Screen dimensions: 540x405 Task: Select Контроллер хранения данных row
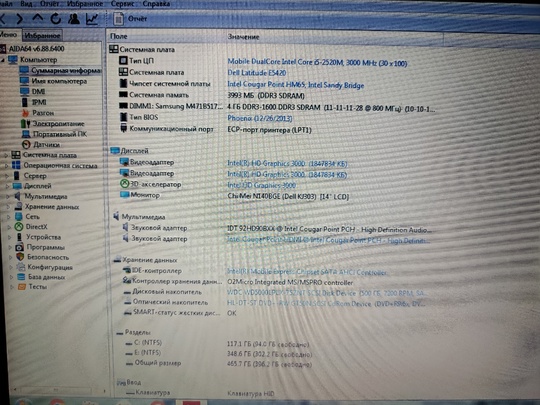point(238,282)
